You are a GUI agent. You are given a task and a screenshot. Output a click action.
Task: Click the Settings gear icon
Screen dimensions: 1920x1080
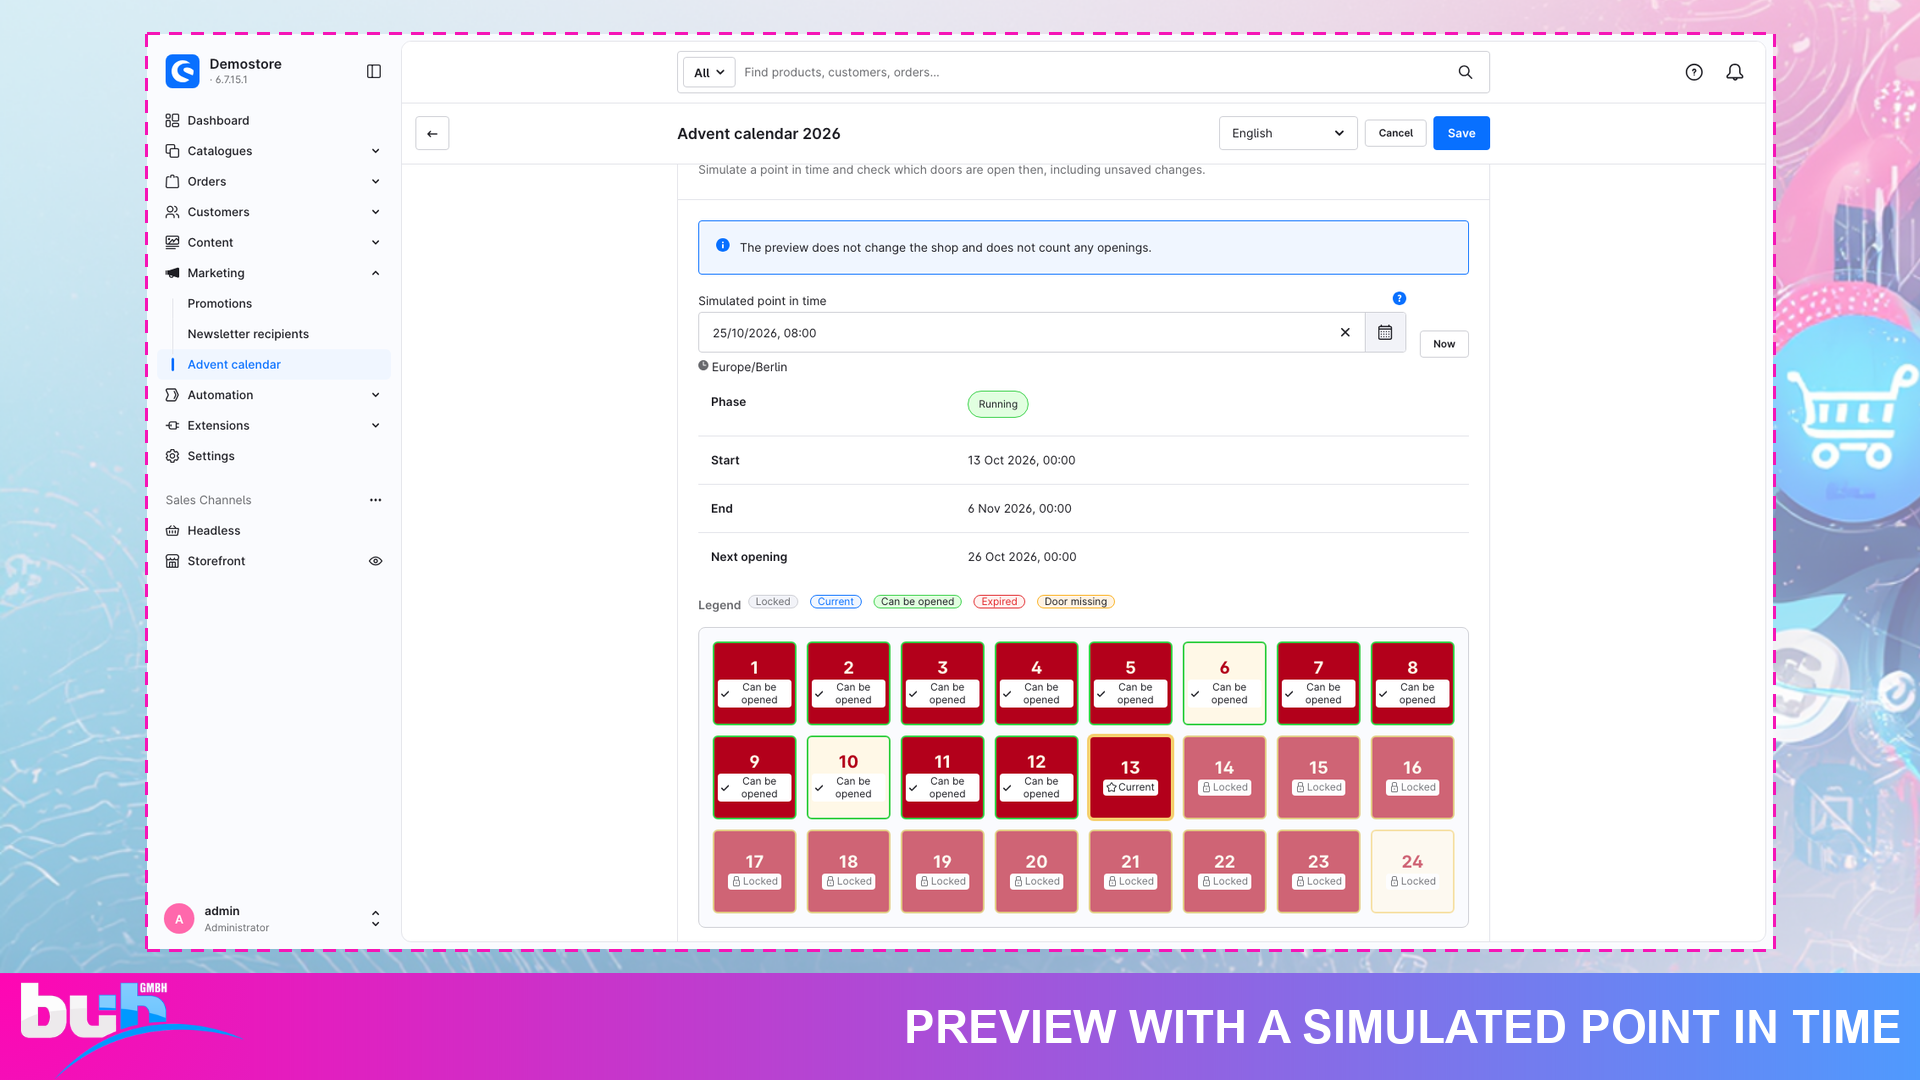pyautogui.click(x=172, y=456)
